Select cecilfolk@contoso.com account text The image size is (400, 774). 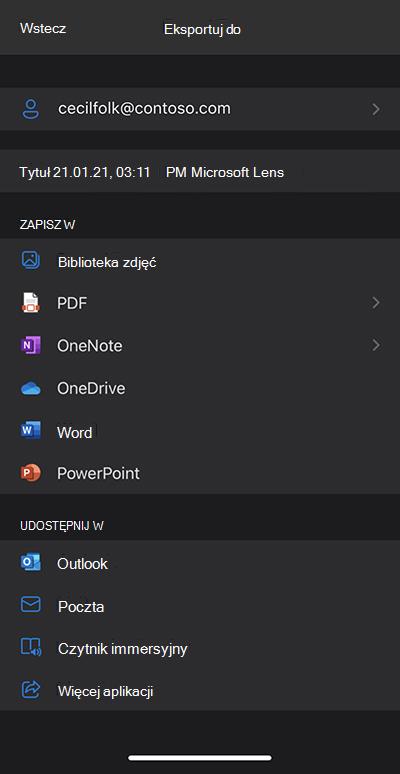tap(144, 108)
